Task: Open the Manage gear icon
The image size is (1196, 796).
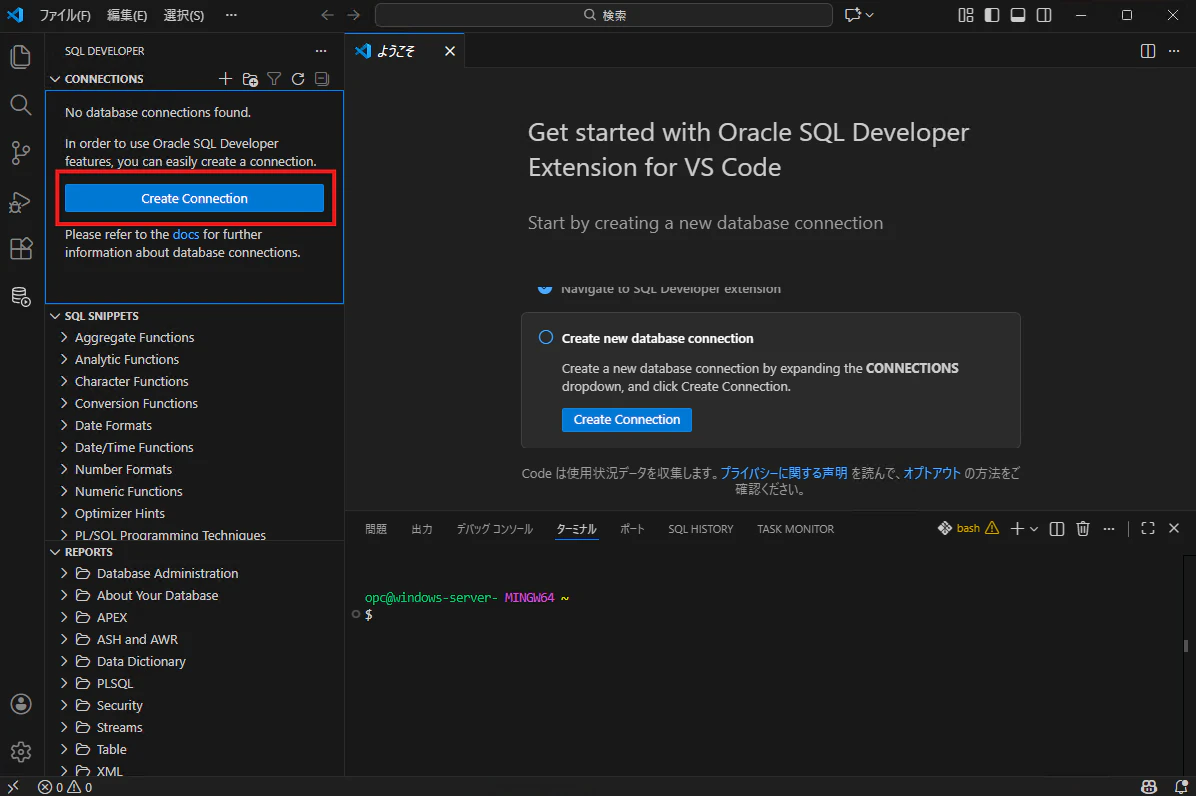Action: coord(21,752)
